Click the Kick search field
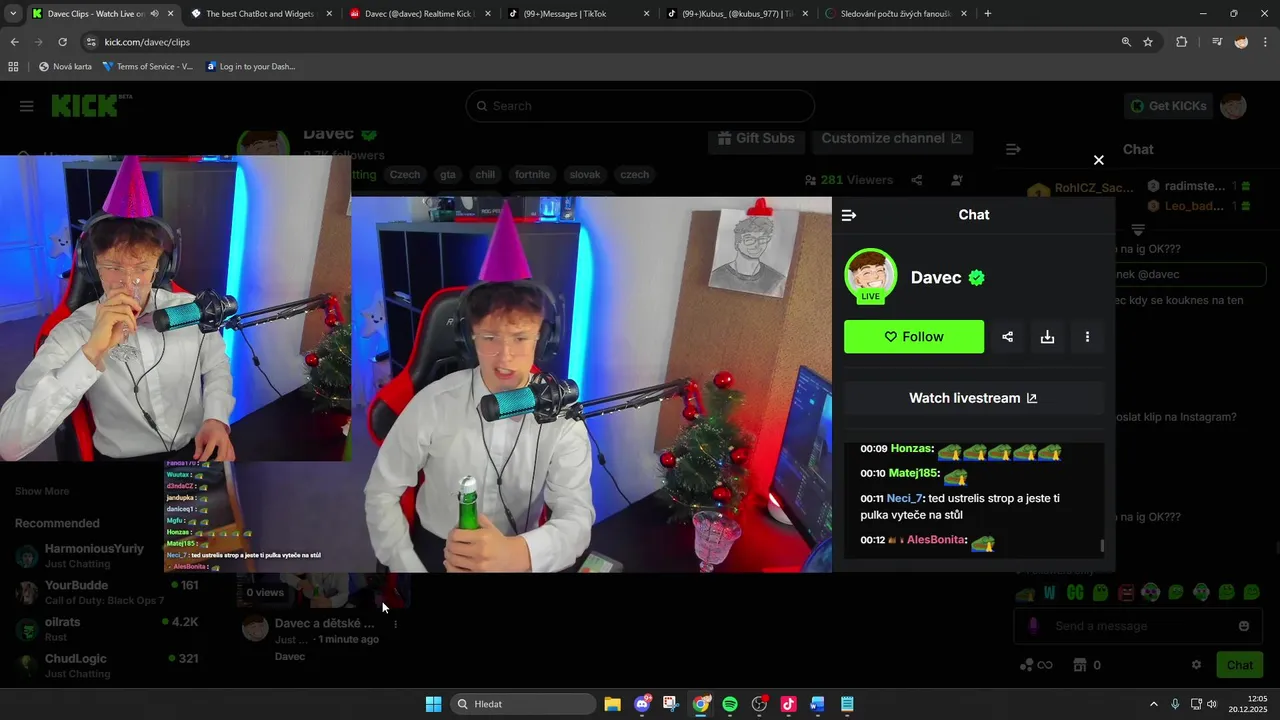 (640, 106)
